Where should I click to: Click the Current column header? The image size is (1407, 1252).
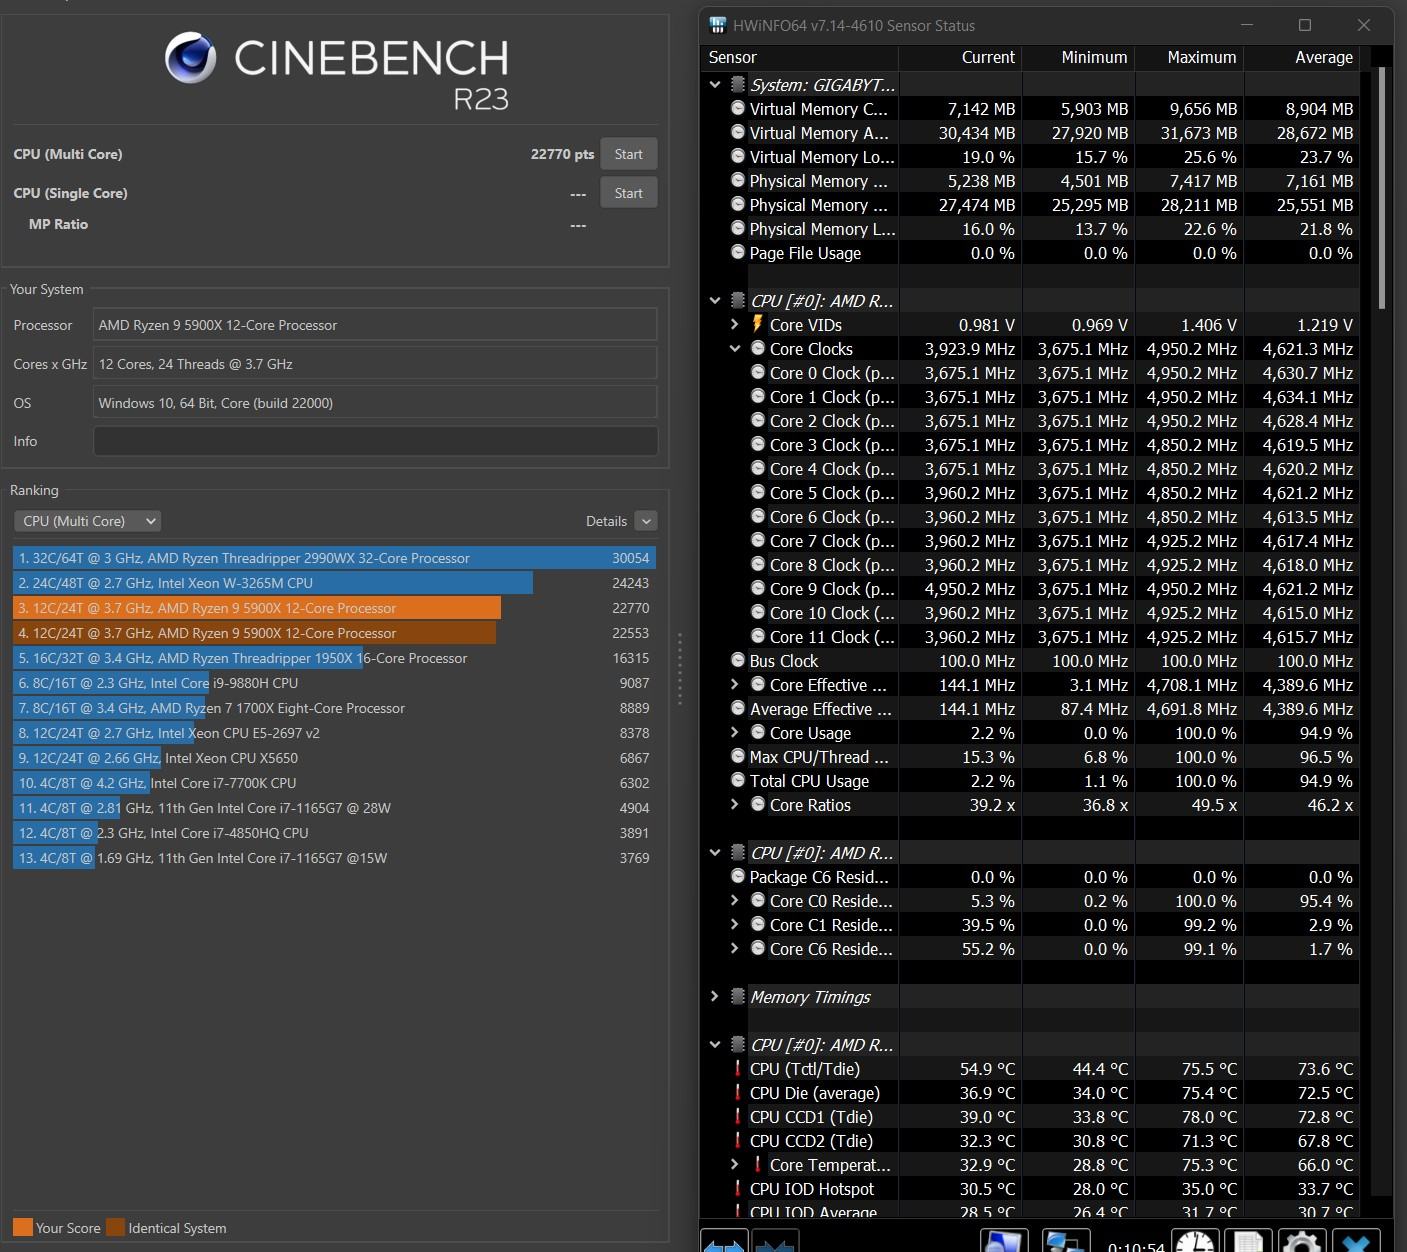pyautogui.click(x=988, y=57)
